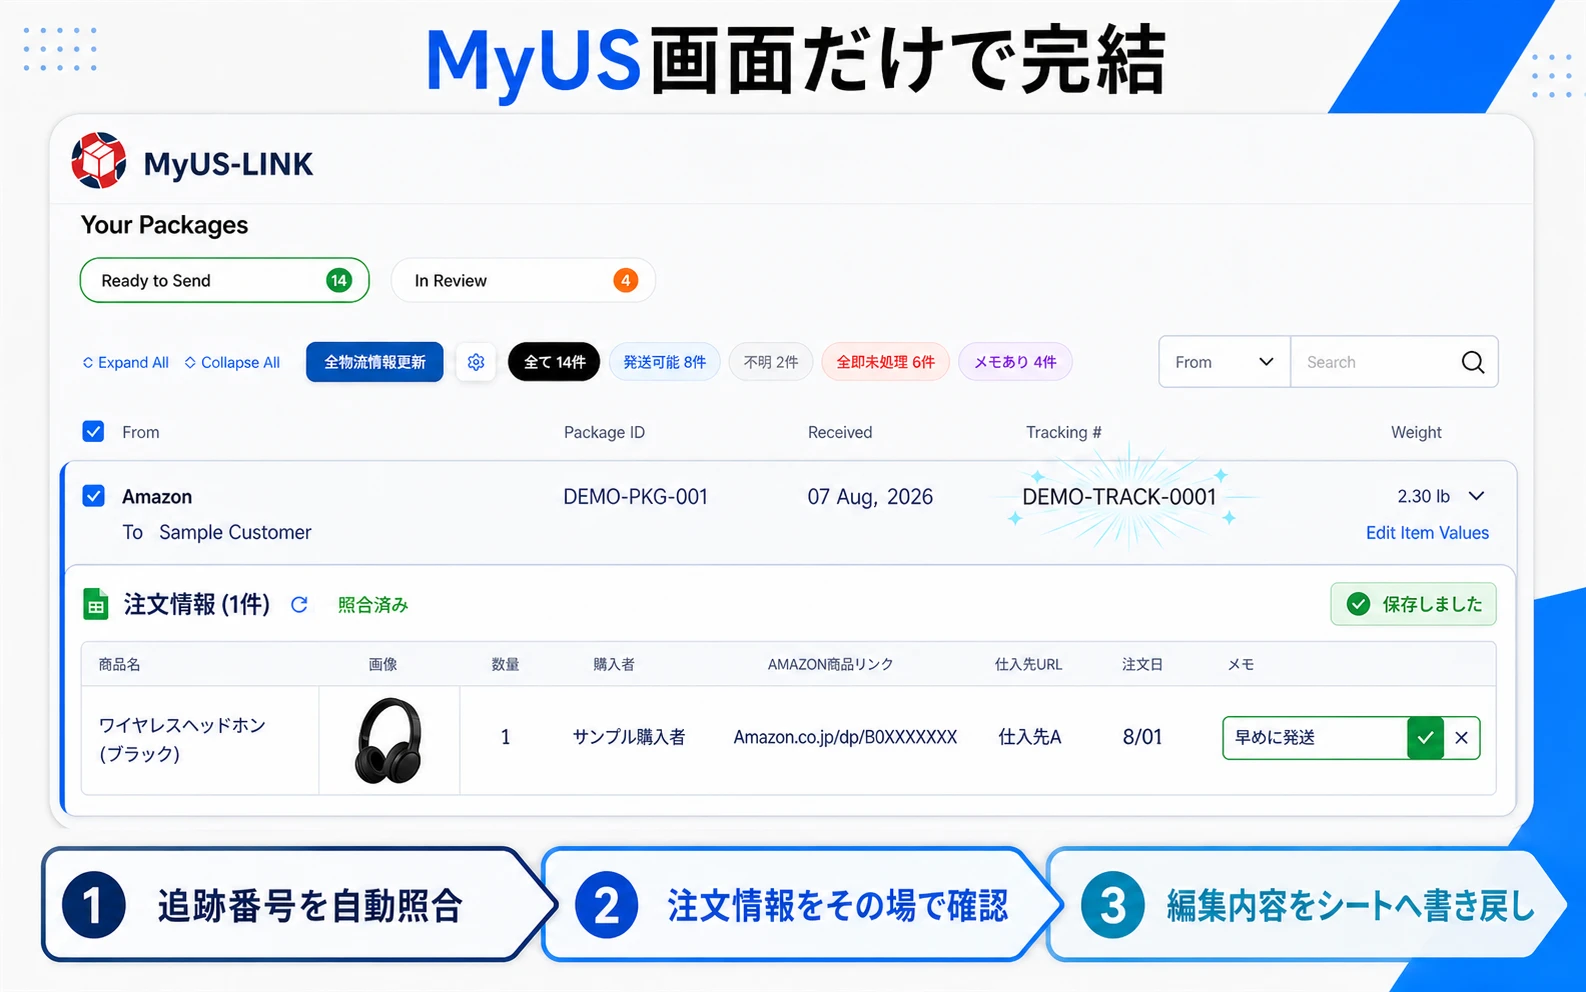This screenshot has width=1586, height=992.
Task: Filter by 不明 2件 chip
Action: coord(771,362)
